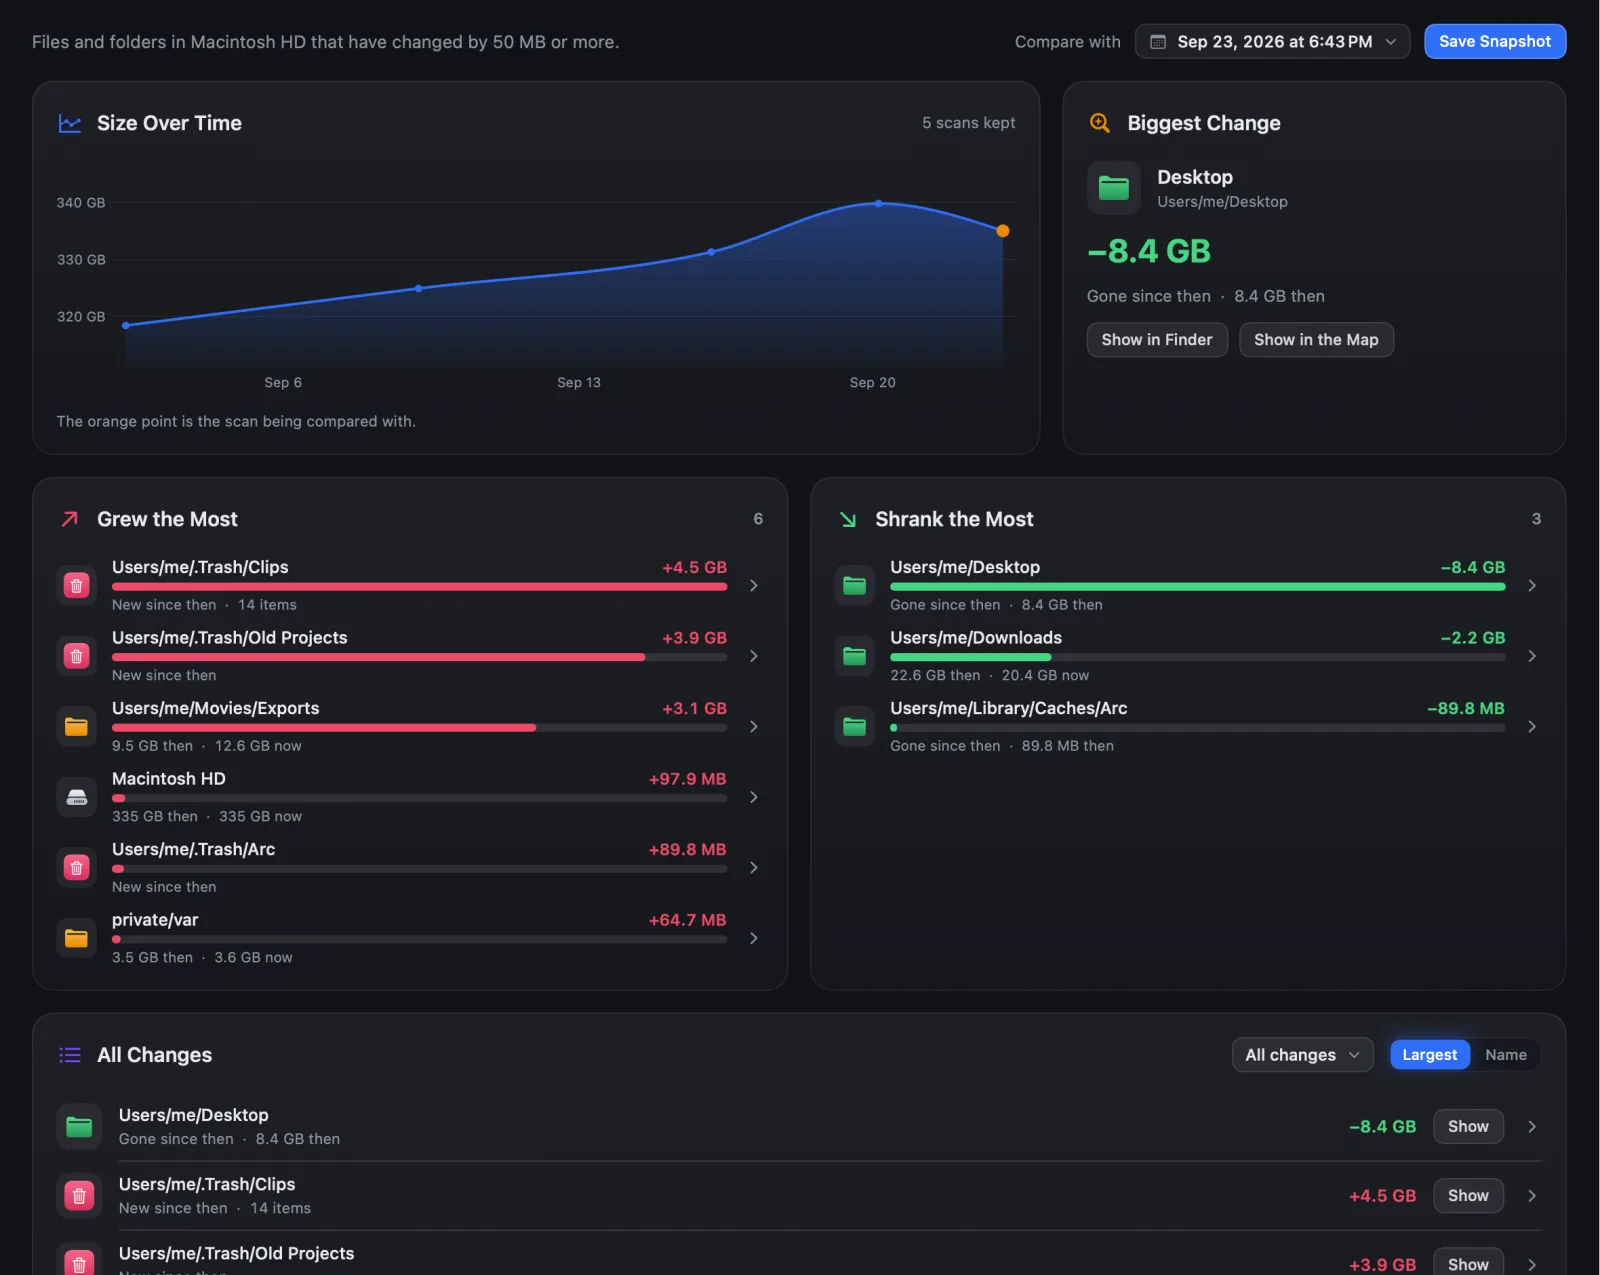Expand the Library/Caches/Arc row chevron
Viewport: 1600px width, 1275px height.
click(x=1532, y=727)
